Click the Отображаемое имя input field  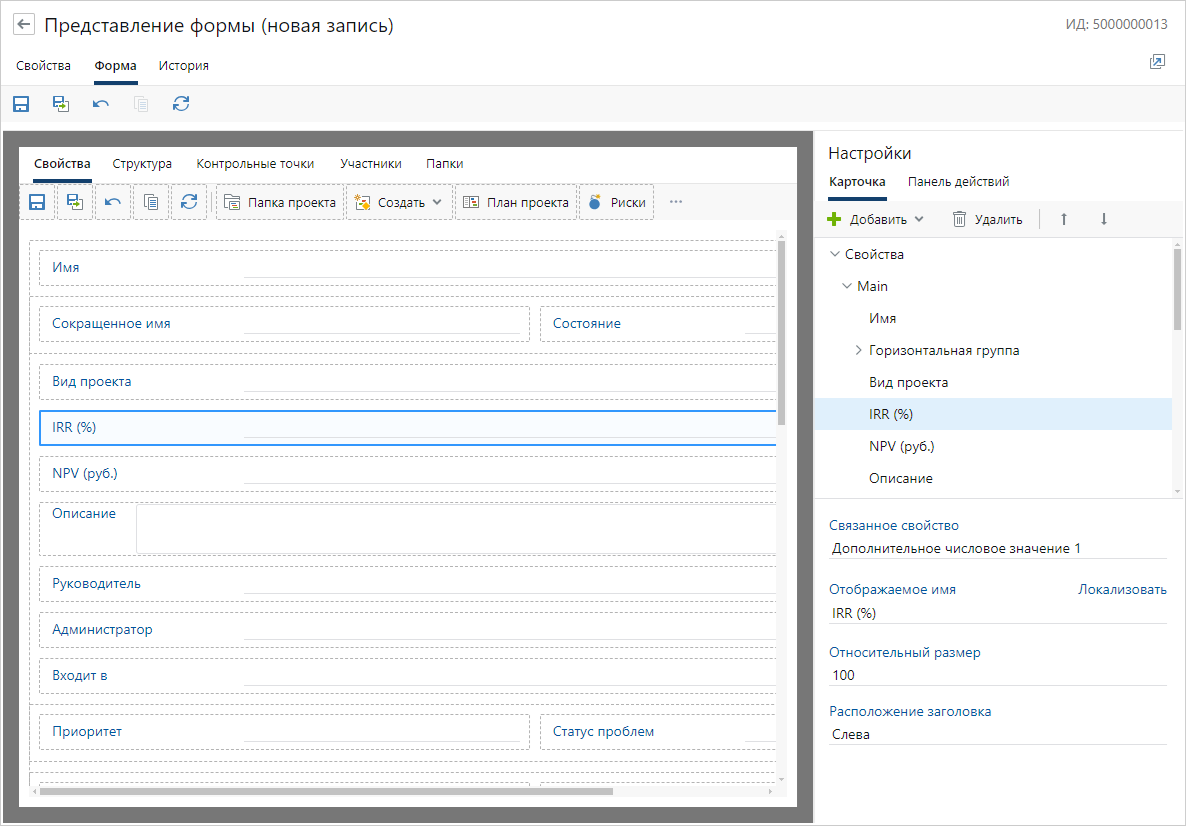[x=998, y=613]
